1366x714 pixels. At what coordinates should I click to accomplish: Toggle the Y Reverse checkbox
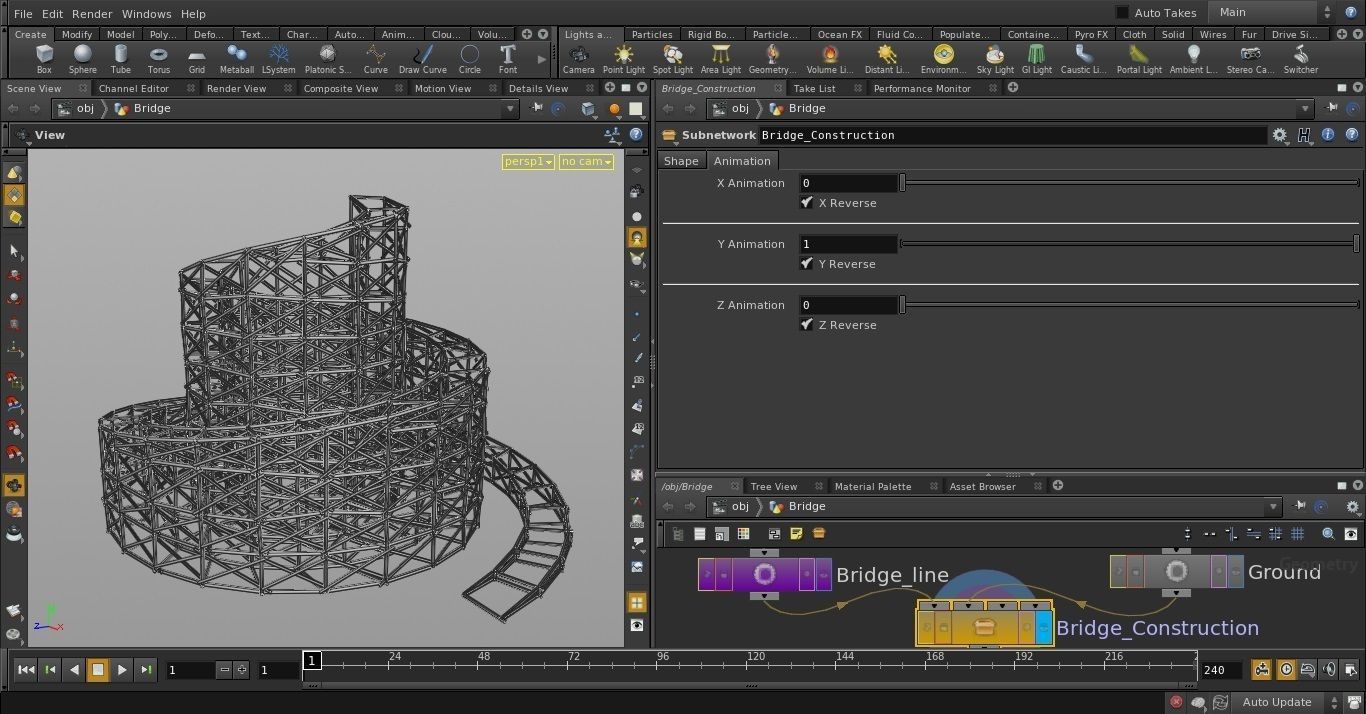pyautogui.click(x=807, y=264)
